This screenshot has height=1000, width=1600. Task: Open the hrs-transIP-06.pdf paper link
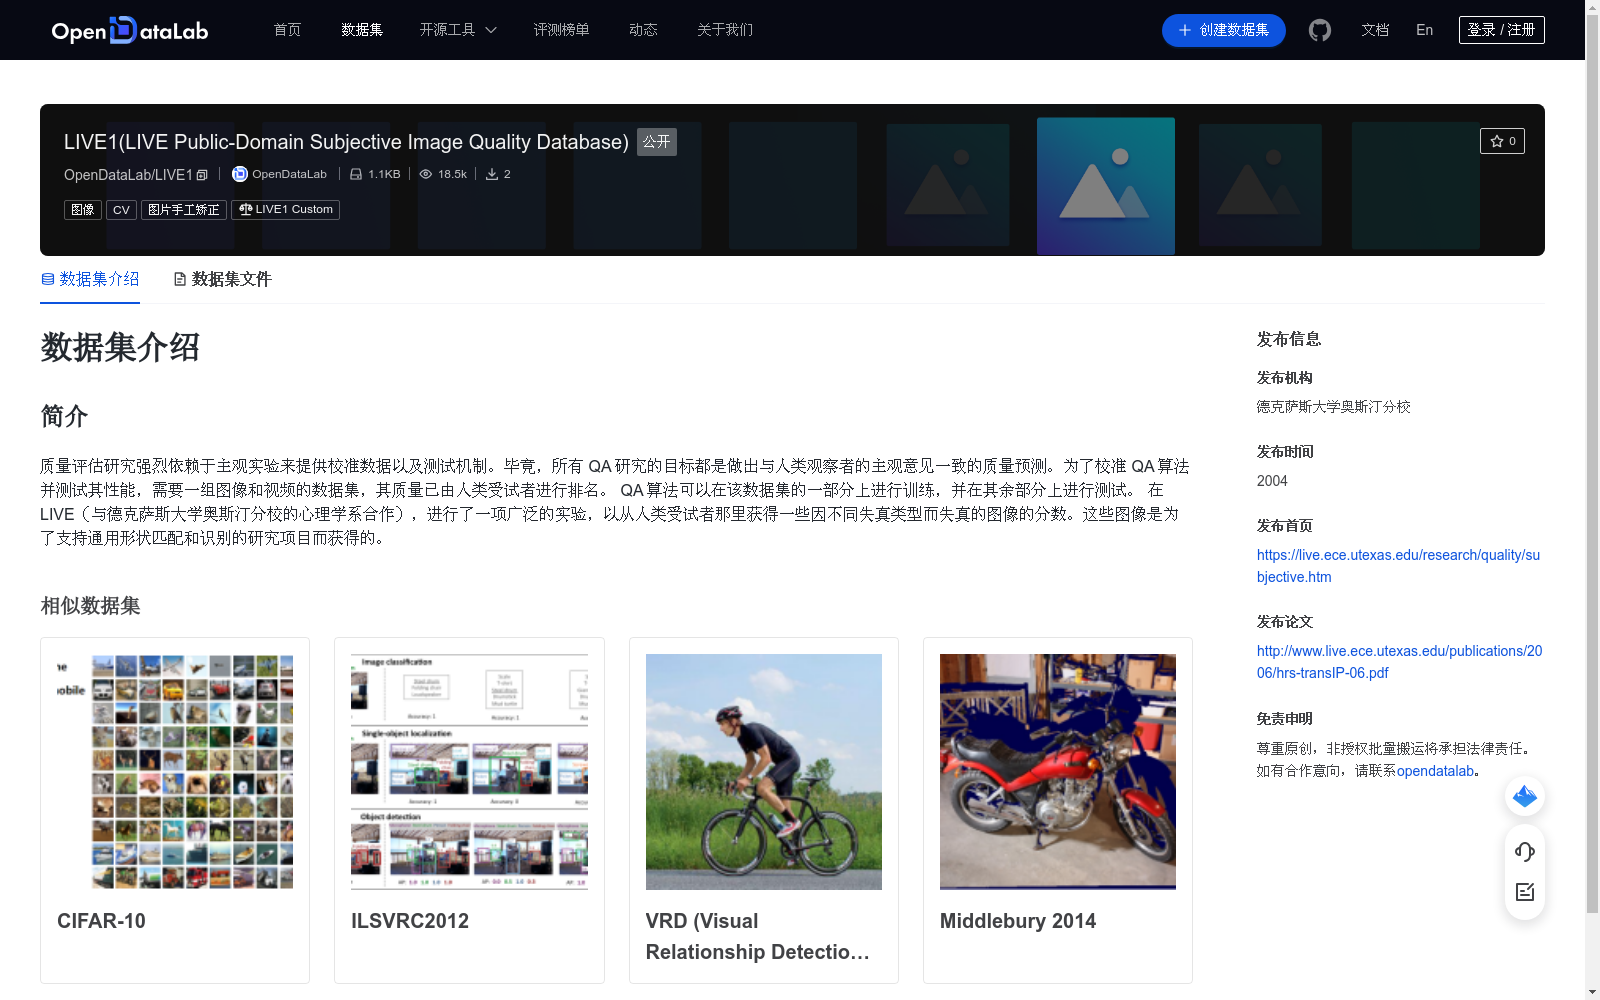tap(1399, 662)
